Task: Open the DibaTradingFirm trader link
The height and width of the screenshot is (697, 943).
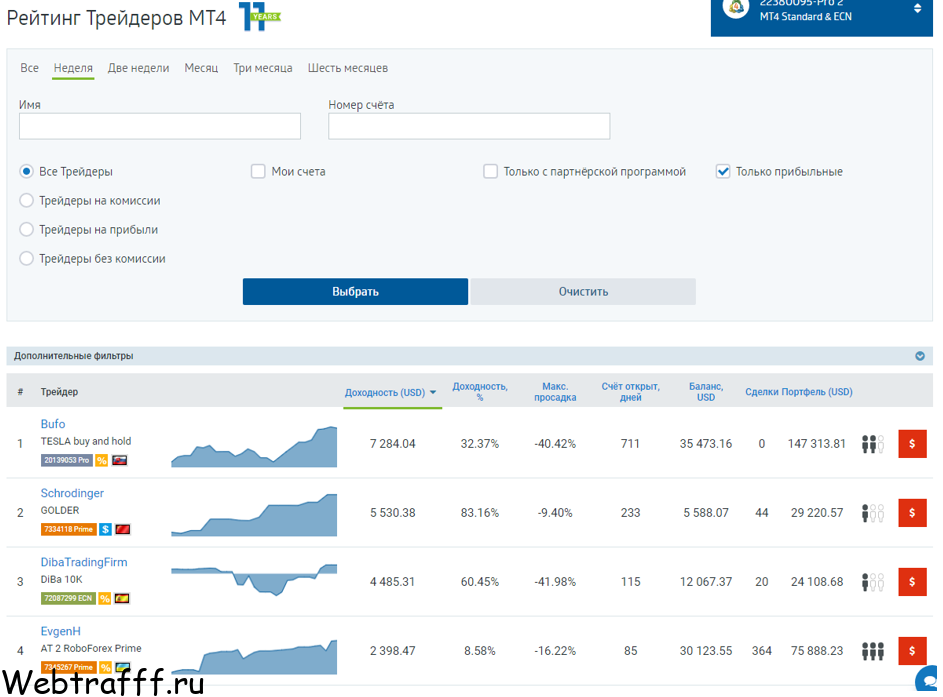Action: [x=84, y=562]
